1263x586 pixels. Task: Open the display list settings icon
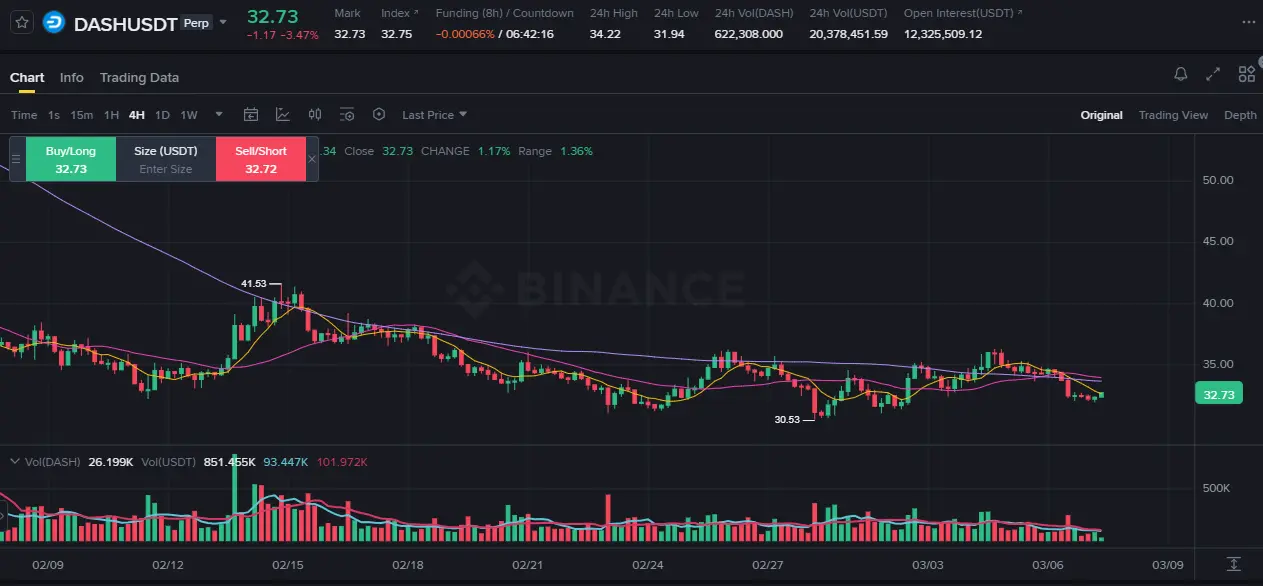pos(347,115)
